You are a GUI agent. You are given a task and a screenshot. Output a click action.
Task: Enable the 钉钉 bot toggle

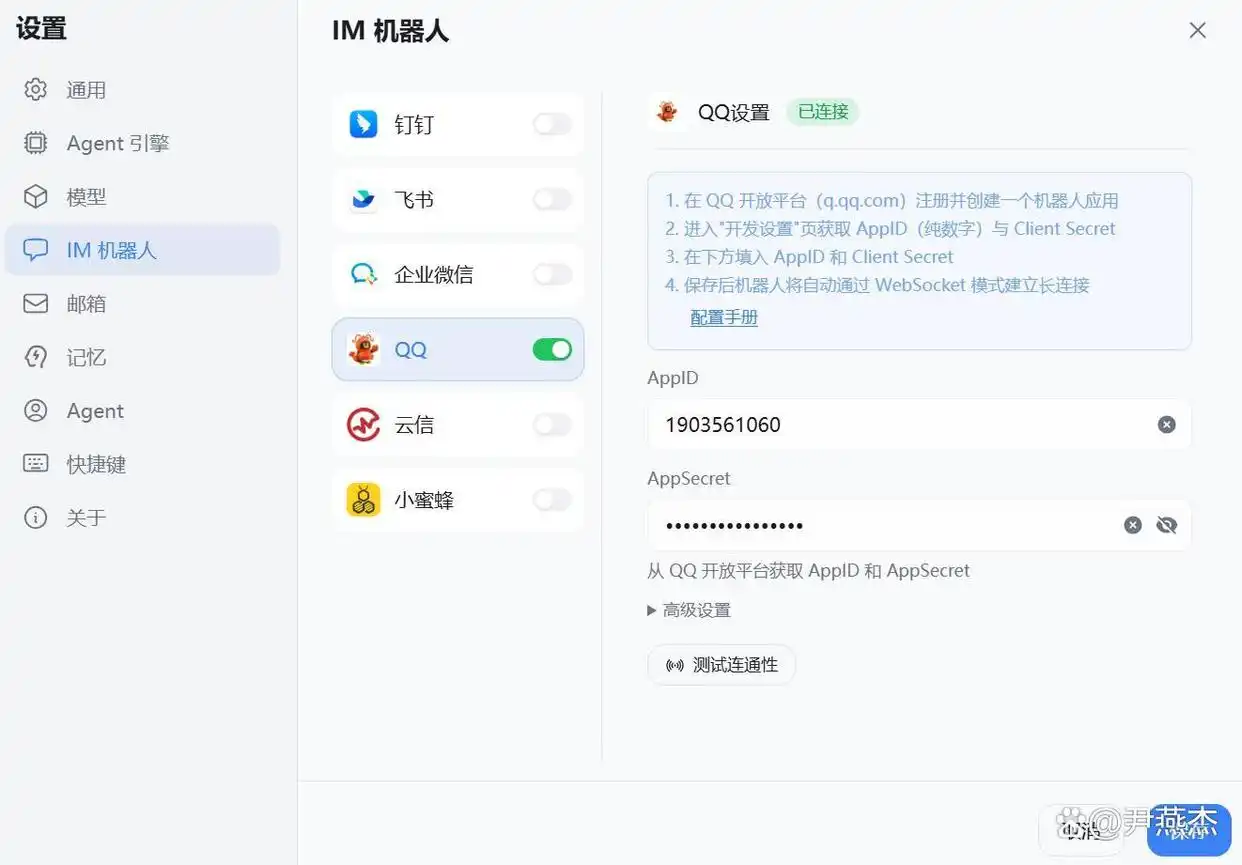(x=551, y=124)
